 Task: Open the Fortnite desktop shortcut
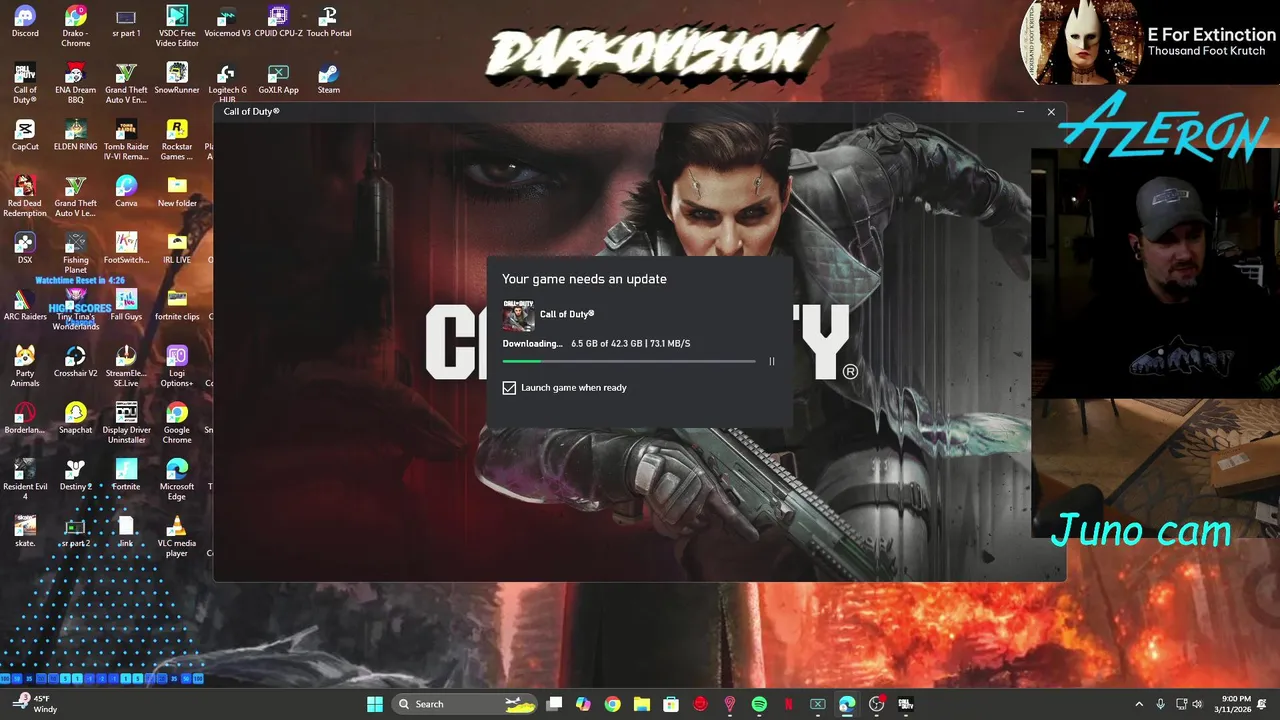[126, 476]
